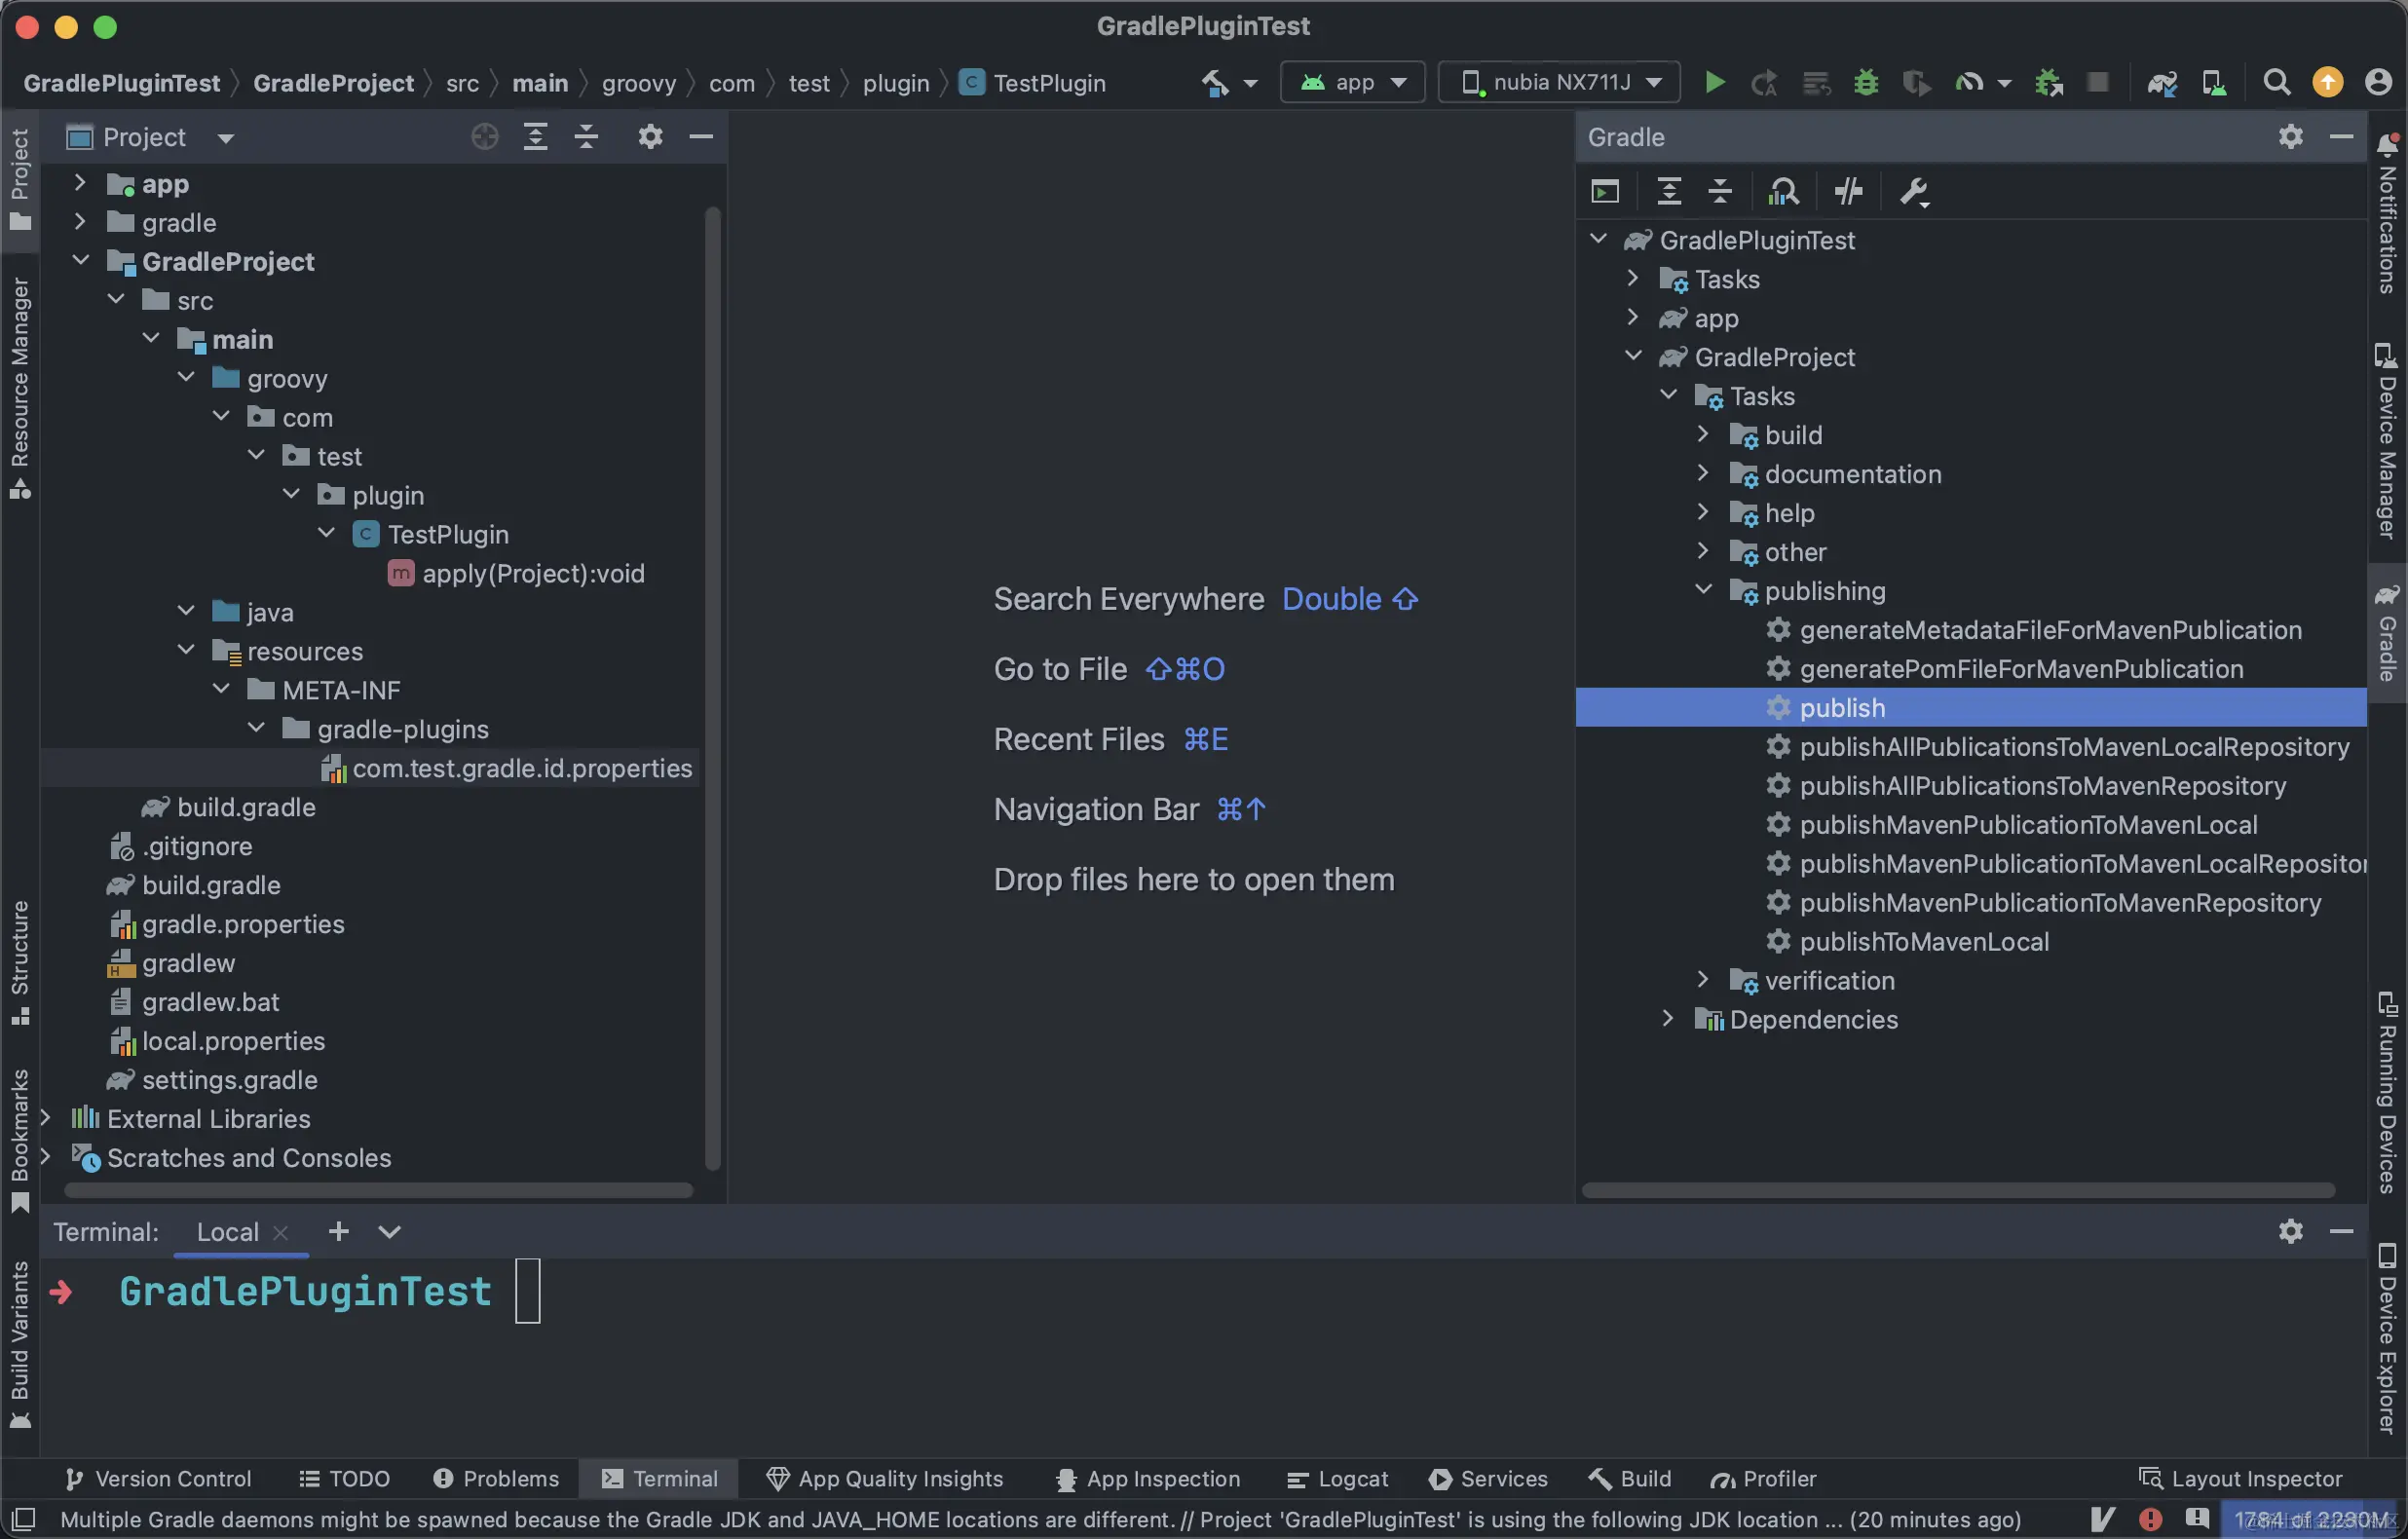The width and height of the screenshot is (2408, 1539).
Task: Click the Debug app bug icon
Action: (1865, 83)
